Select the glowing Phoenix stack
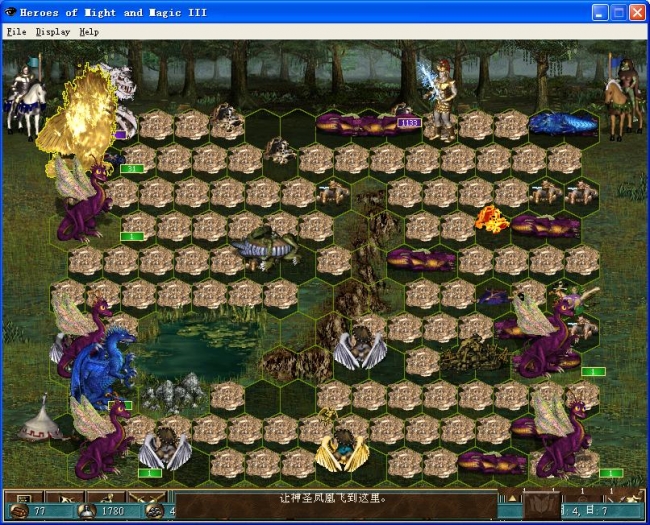This screenshot has height=525, width=650. tap(81, 118)
